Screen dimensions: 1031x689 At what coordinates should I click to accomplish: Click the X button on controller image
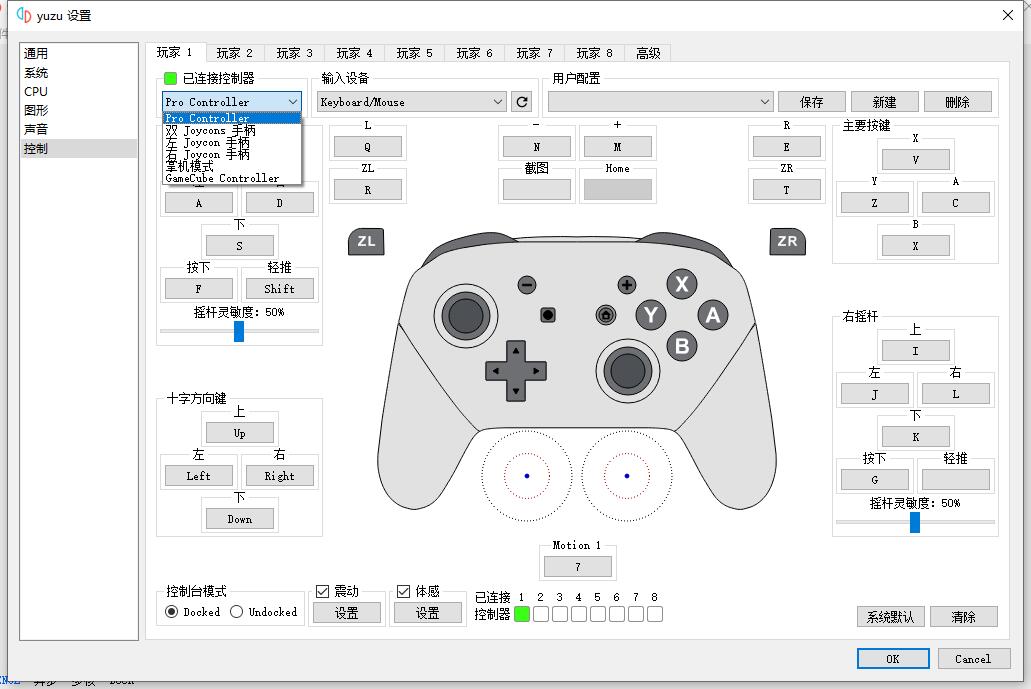tap(682, 284)
